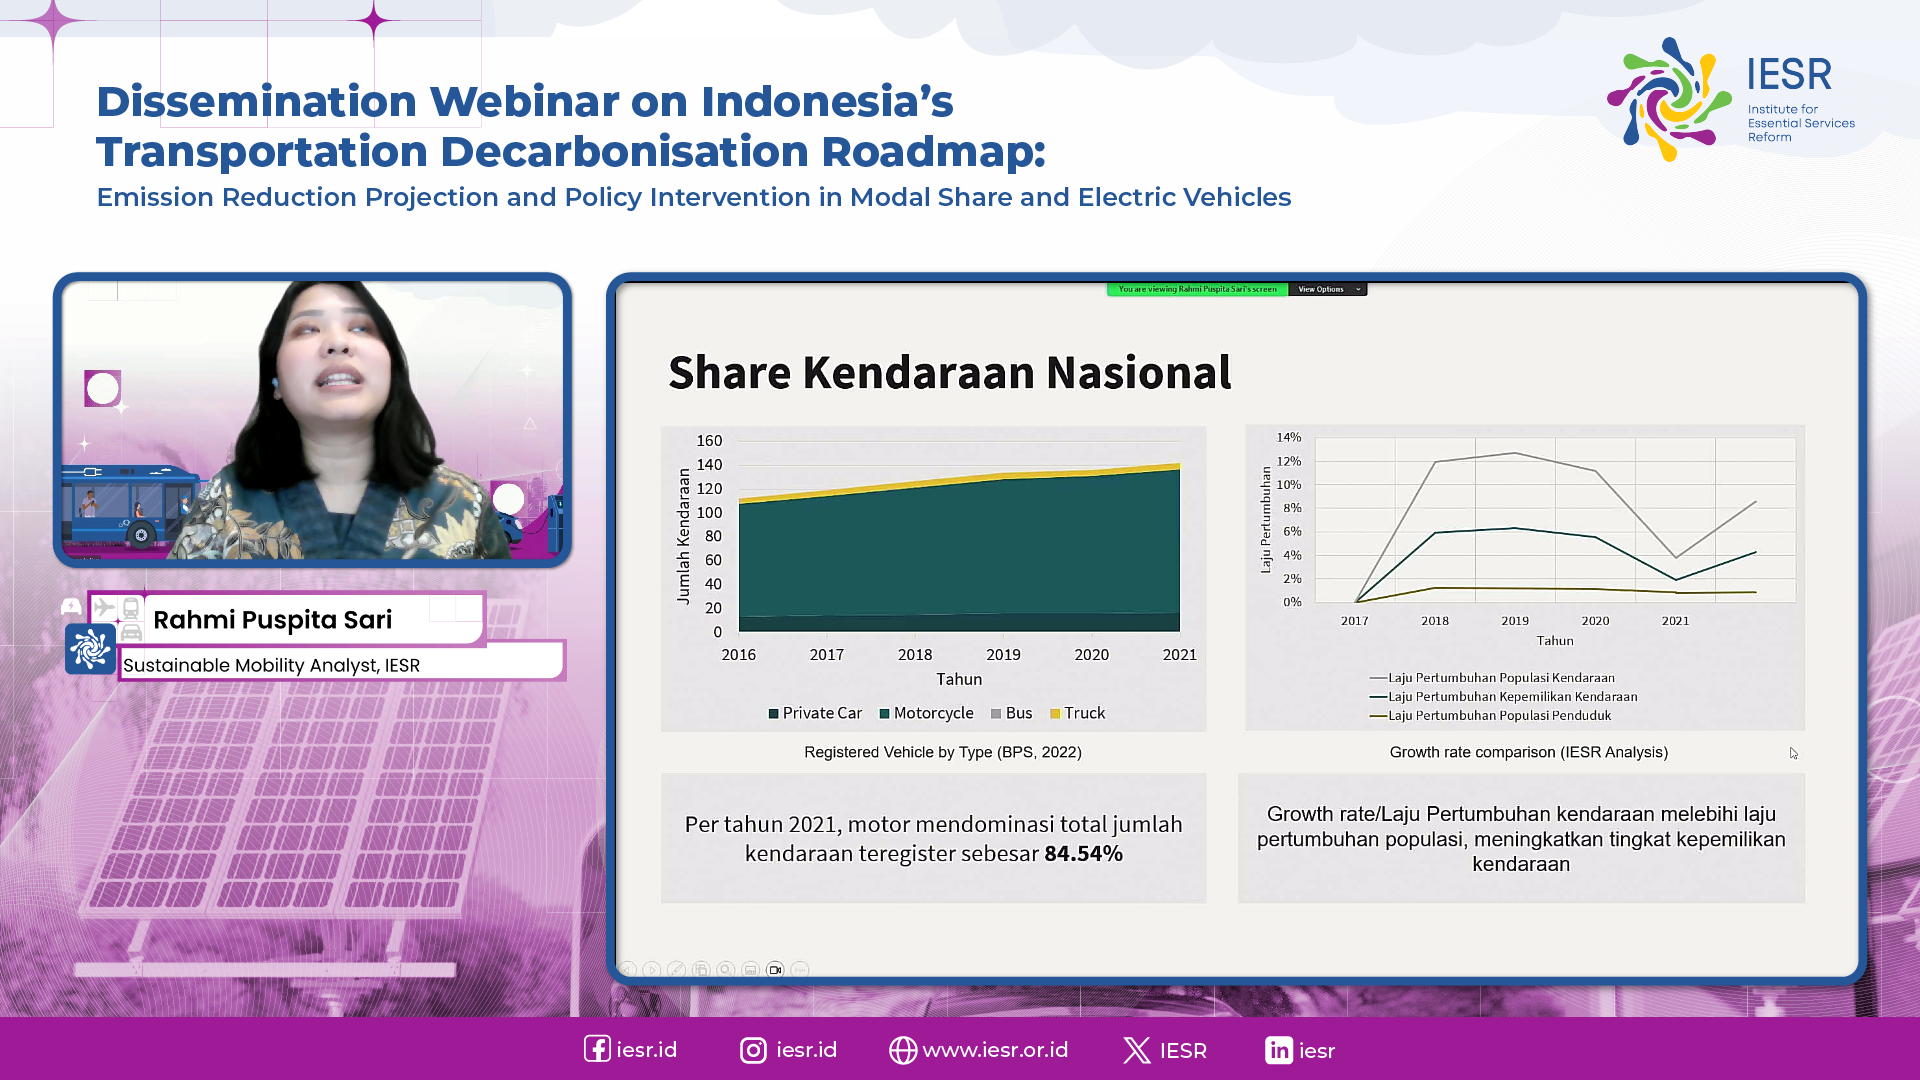The width and height of the screenshot is (1920, 1080).
Task: Advance to next slide via arrow
Action: click(652, 969)
